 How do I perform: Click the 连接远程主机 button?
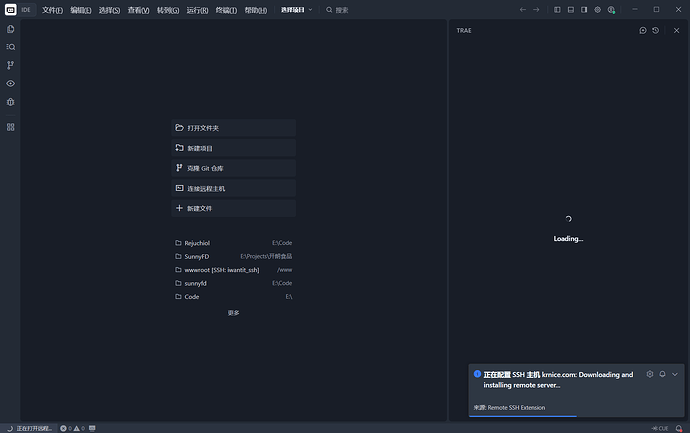click(x=234, y=188)
